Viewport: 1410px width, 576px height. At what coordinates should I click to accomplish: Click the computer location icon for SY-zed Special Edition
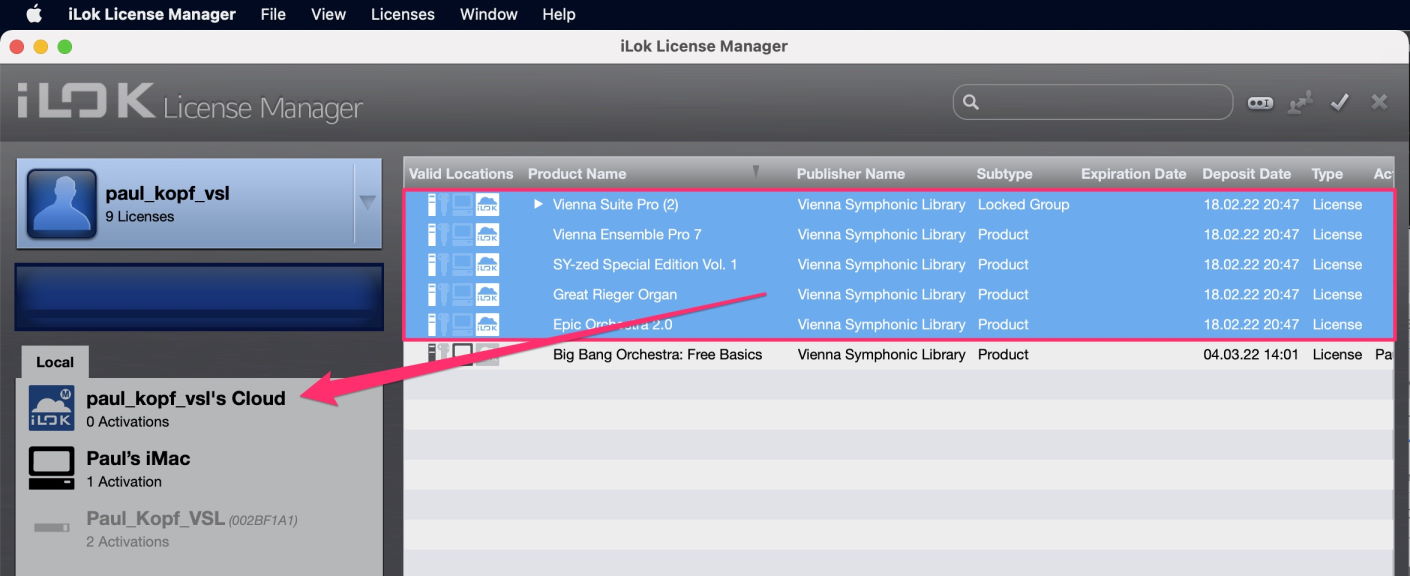(x=462, y=264)
